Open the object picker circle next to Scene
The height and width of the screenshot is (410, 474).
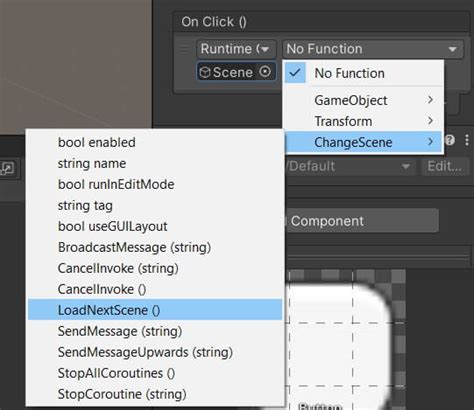[x=265, y=72]
